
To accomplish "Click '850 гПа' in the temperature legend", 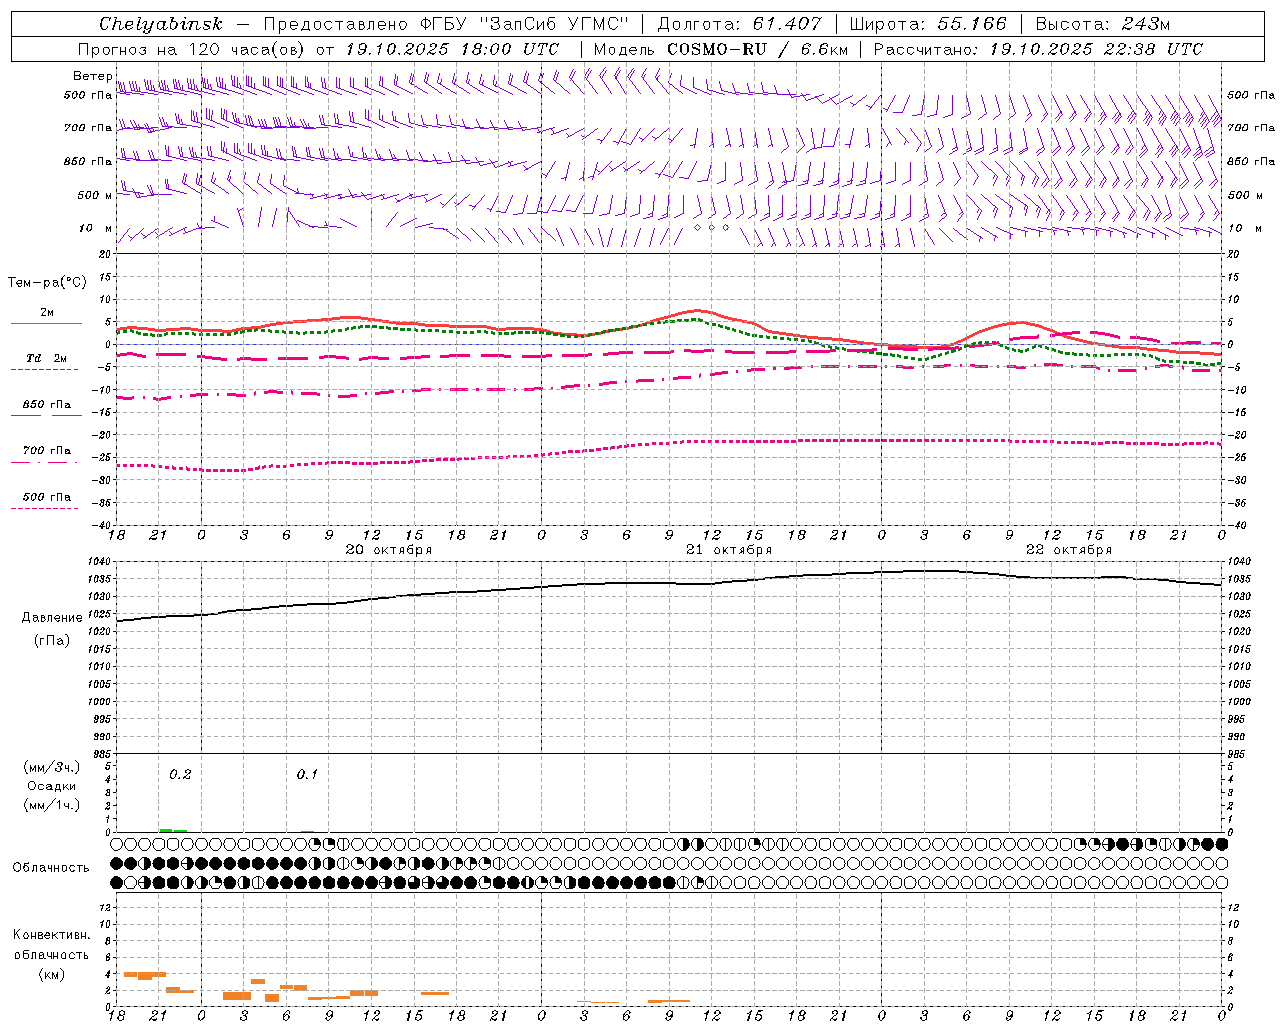I will 47,405.
